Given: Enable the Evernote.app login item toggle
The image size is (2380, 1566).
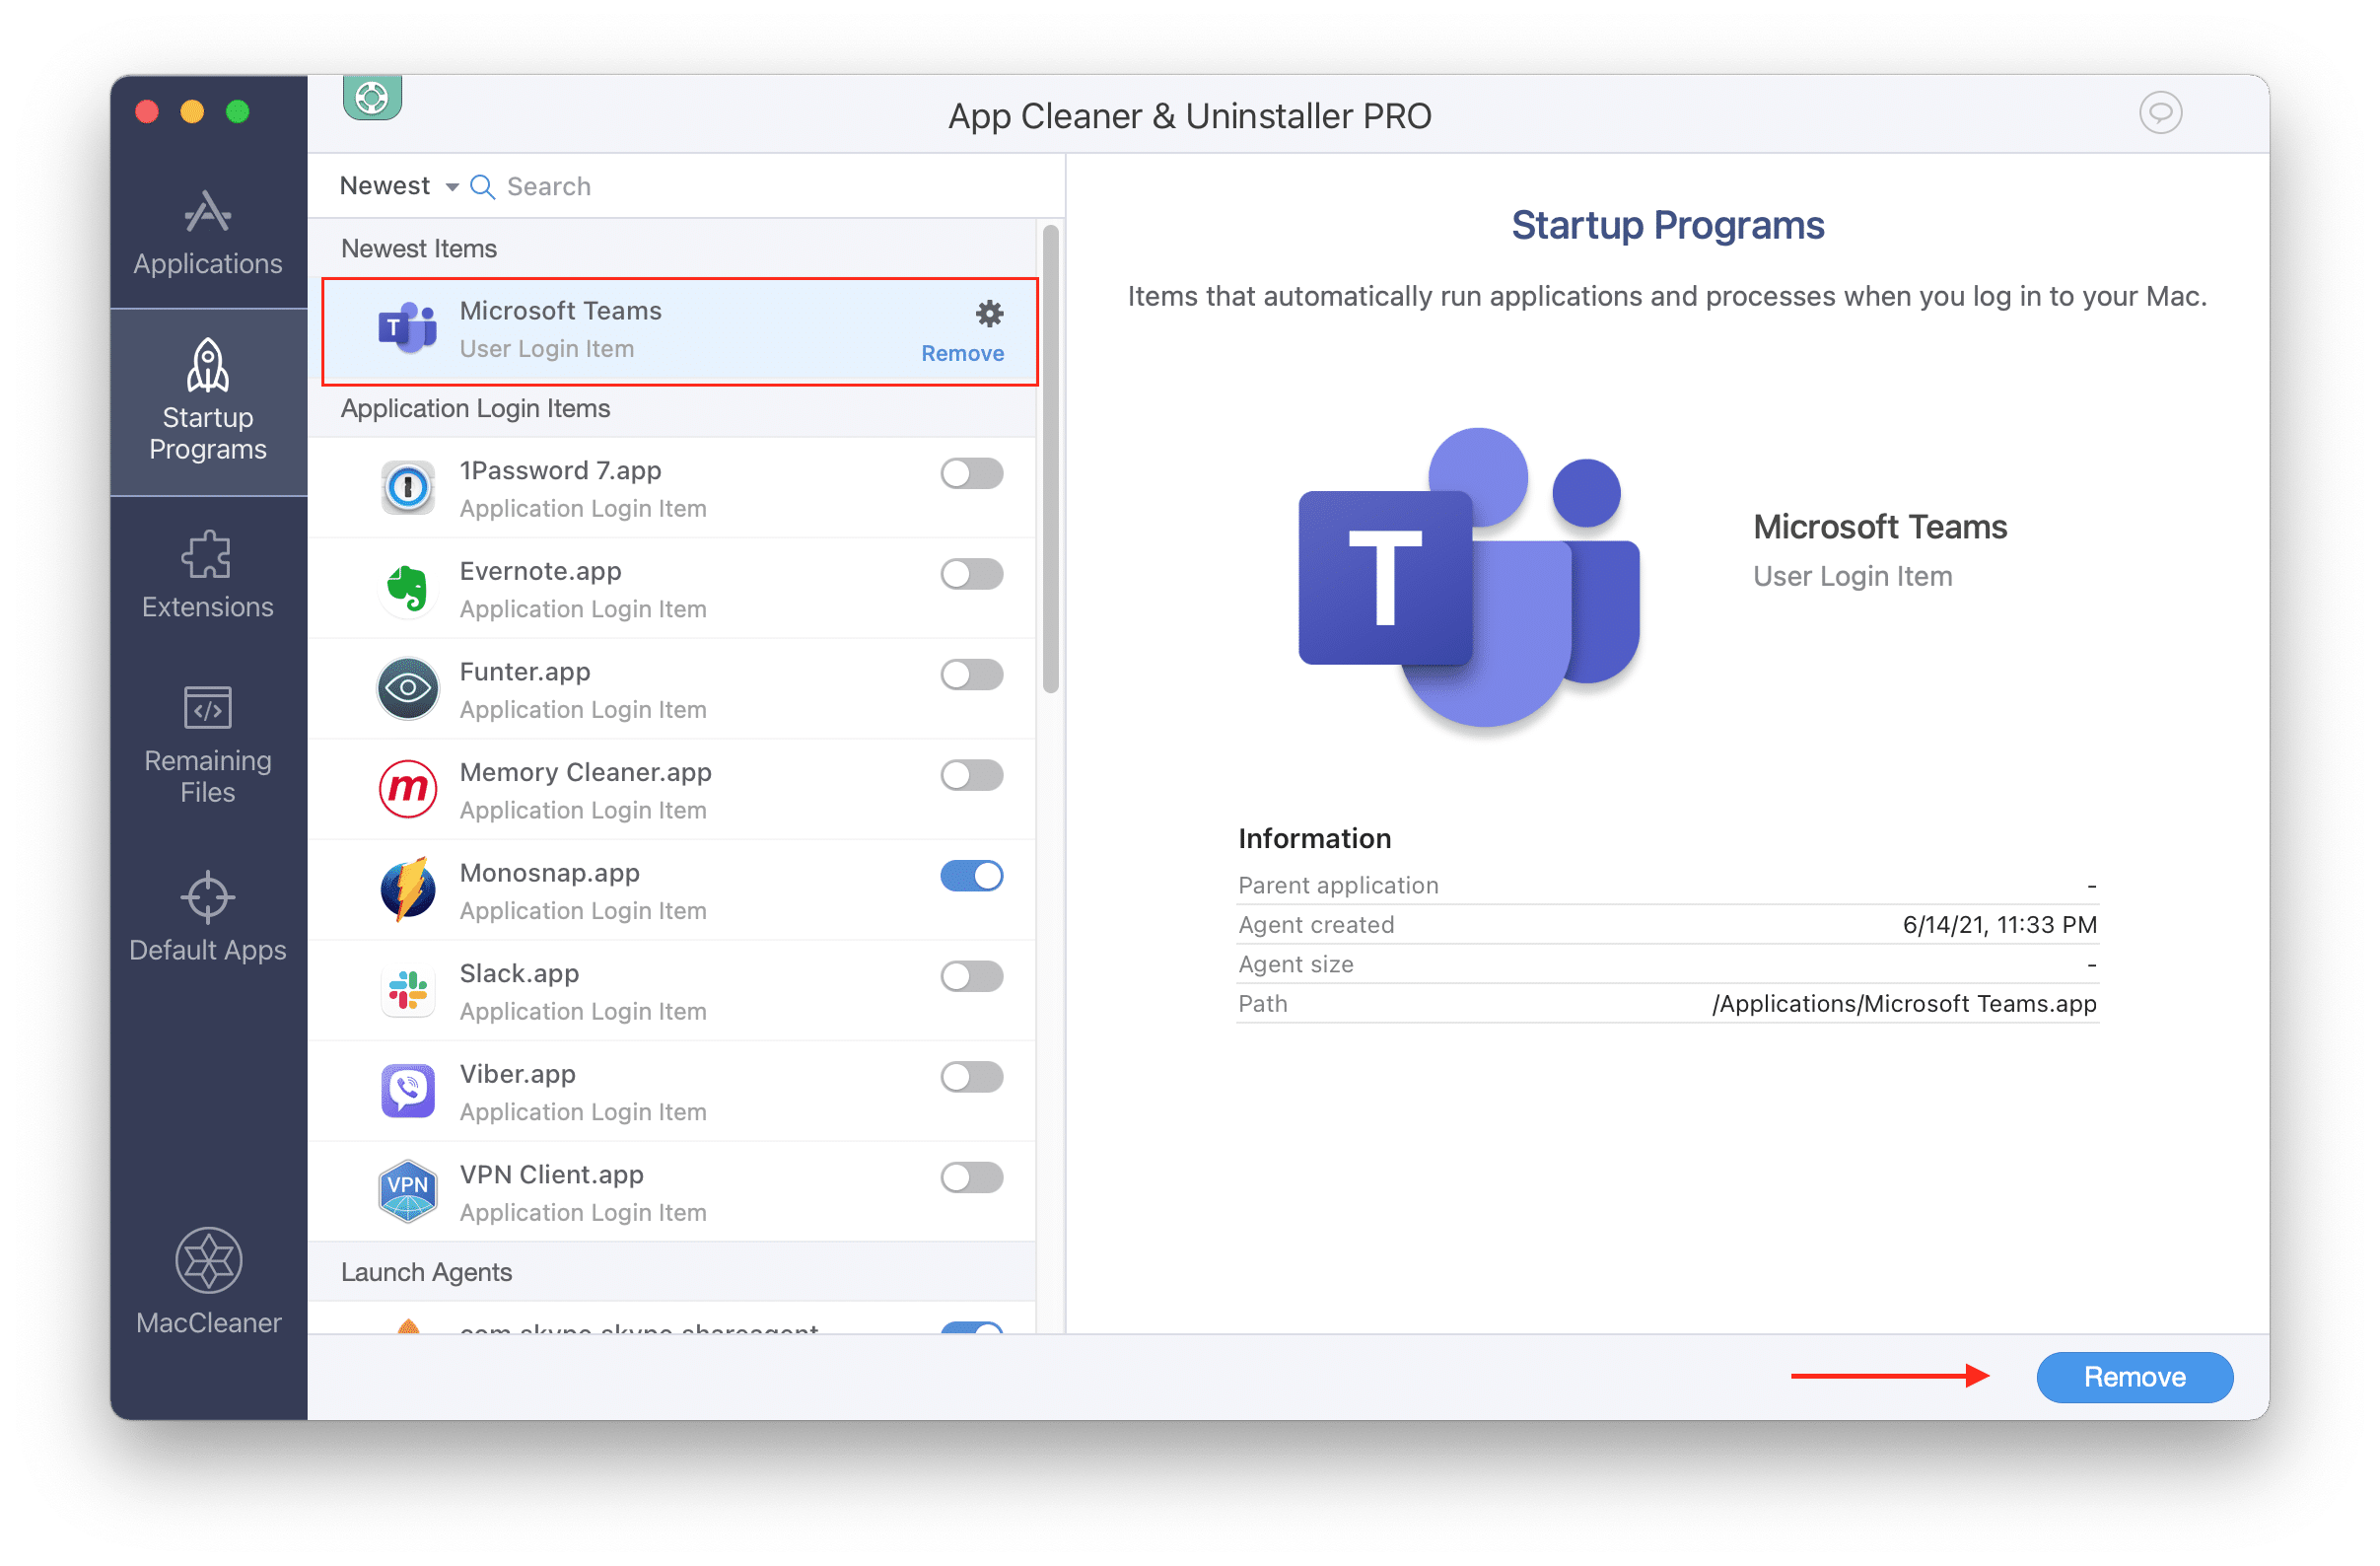Looking at the screenshot, I should (971, 574).
